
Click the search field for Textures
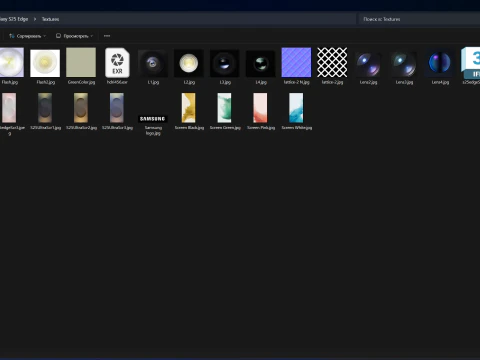[x=419, y=19]
